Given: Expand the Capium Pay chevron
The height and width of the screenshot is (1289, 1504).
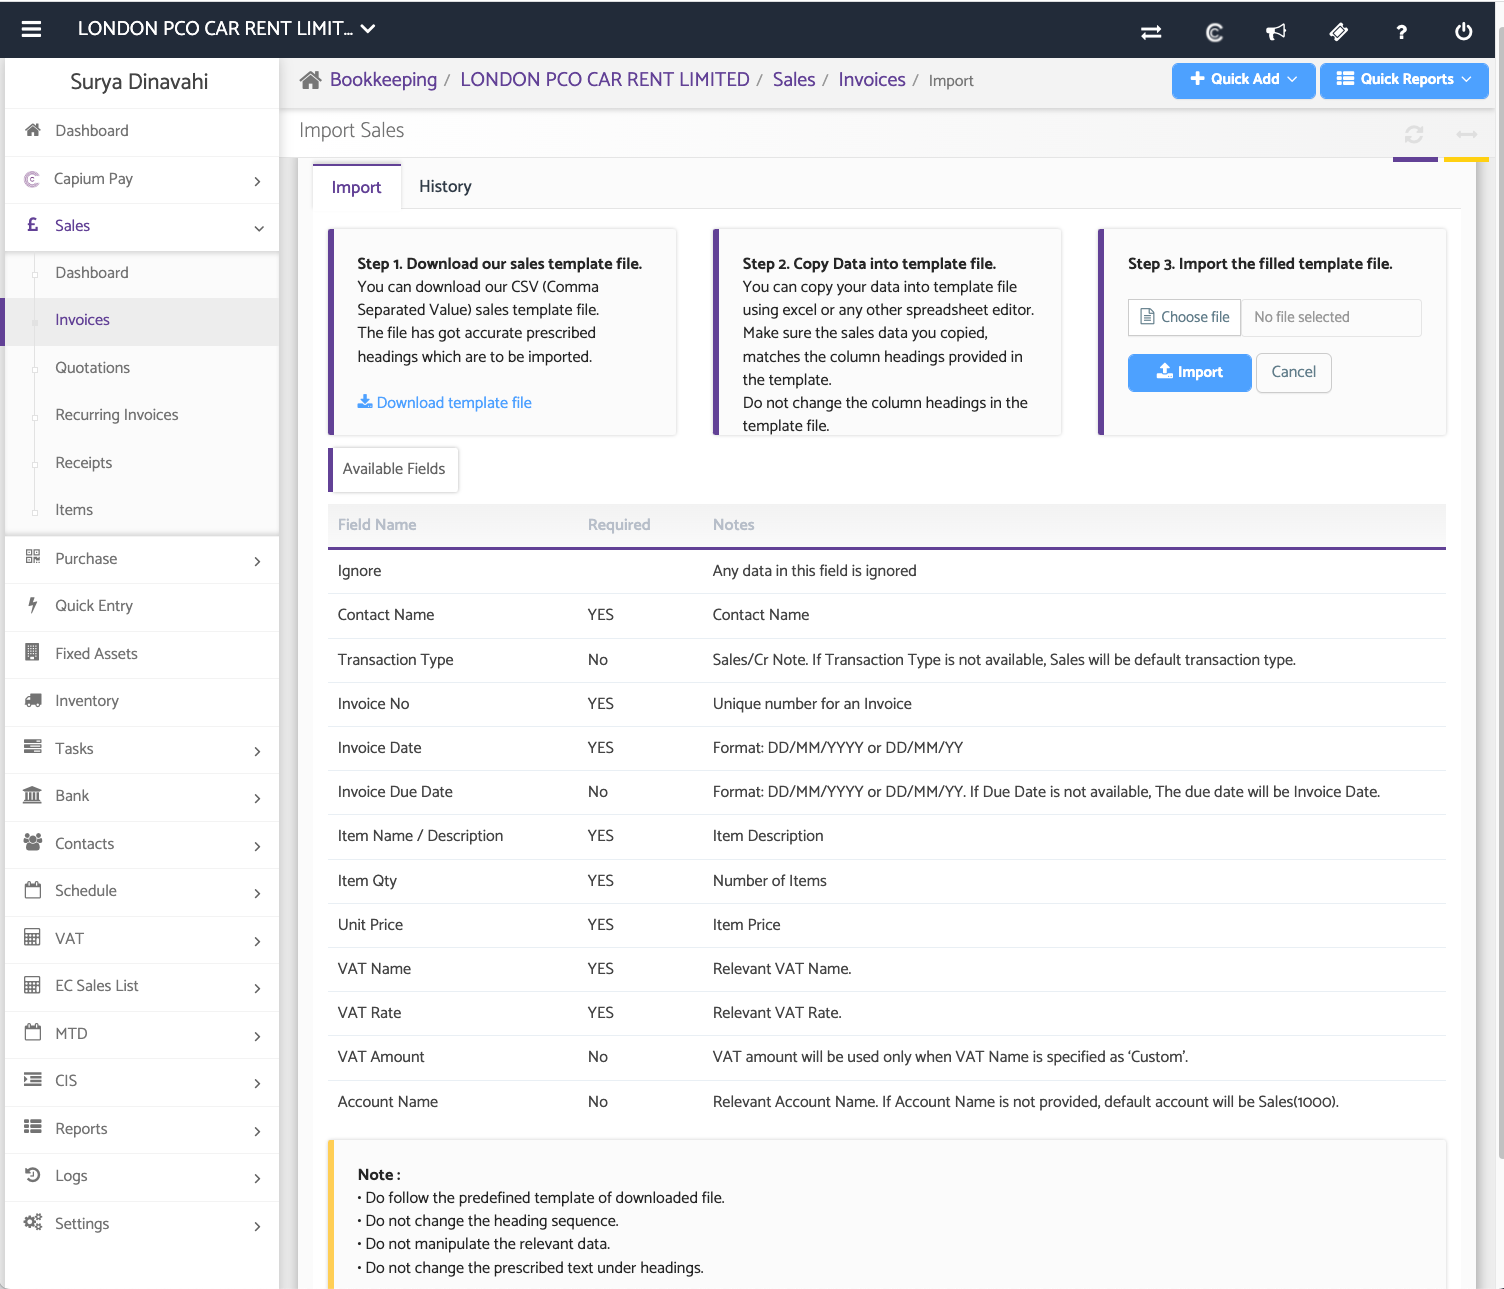Looking at the screenshot, I should click(x=257, y=181).
